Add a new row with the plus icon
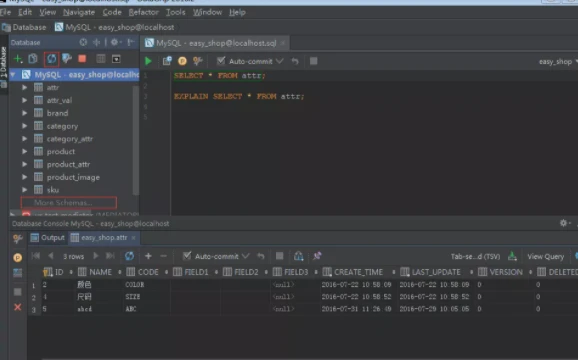This screenshot has width=578, height=360. click(148, 256)
